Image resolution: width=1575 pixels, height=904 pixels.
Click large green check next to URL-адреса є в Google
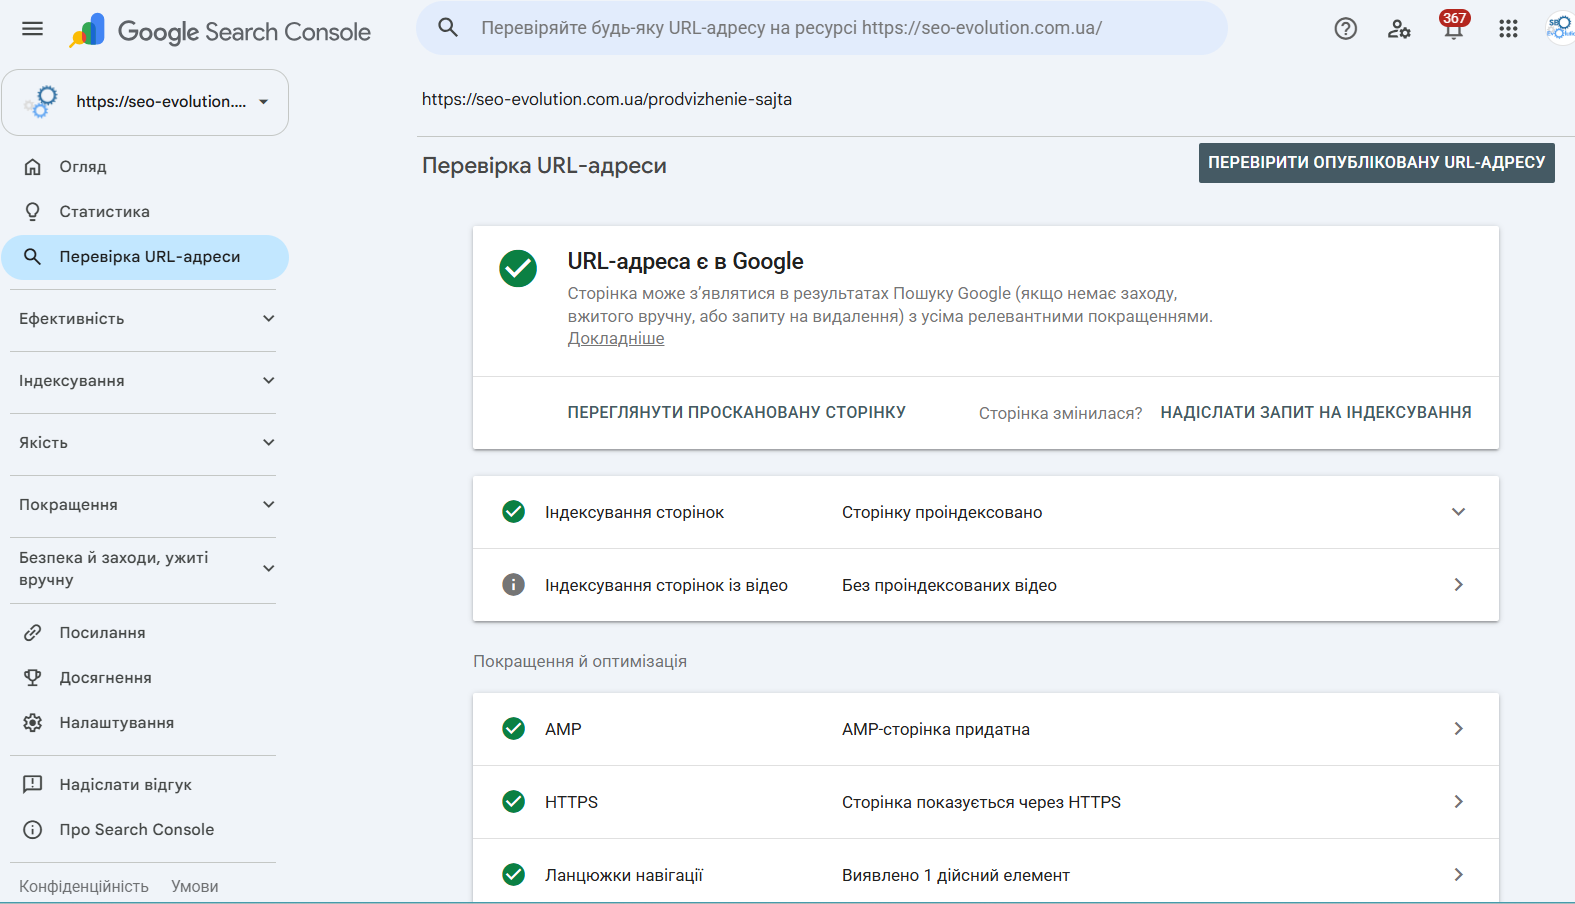tap(518, 268)
